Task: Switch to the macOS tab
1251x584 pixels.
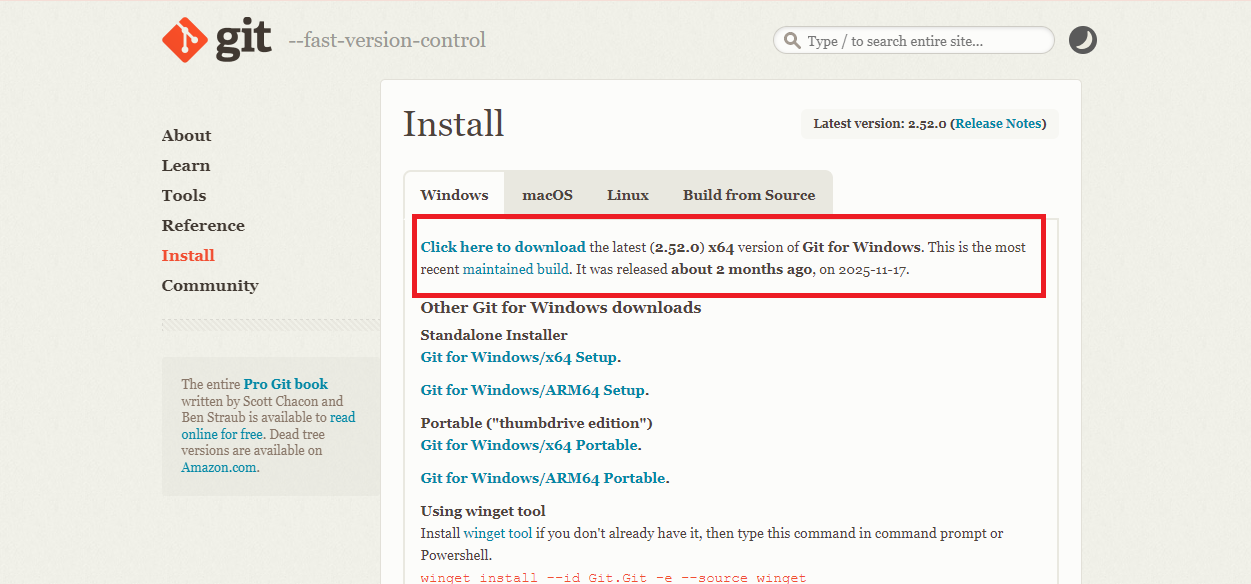Action: (x=547, y=195)
